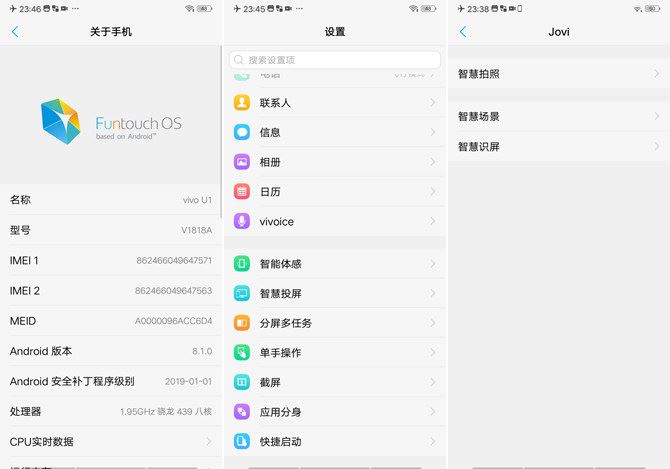Select the 名称 vivo U1 row

click(x=111, y=199)
